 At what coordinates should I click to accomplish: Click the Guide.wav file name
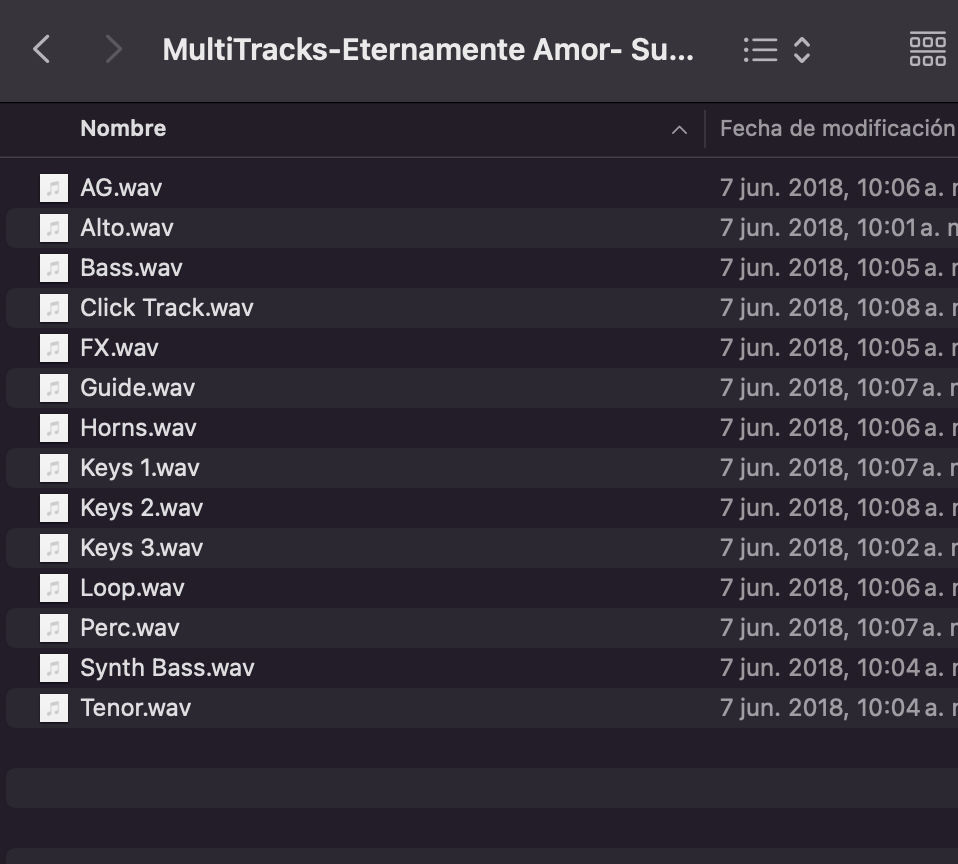click(x=137, y=388)
